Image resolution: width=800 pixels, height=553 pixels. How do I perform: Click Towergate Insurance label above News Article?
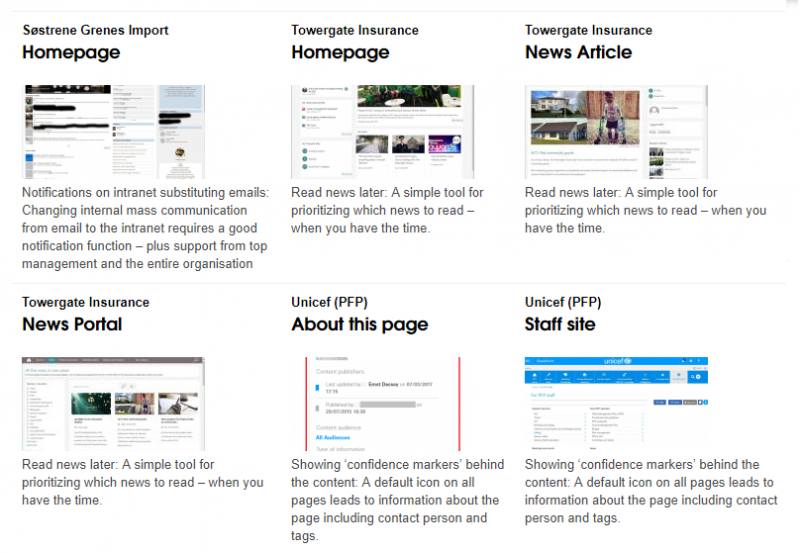588,30
